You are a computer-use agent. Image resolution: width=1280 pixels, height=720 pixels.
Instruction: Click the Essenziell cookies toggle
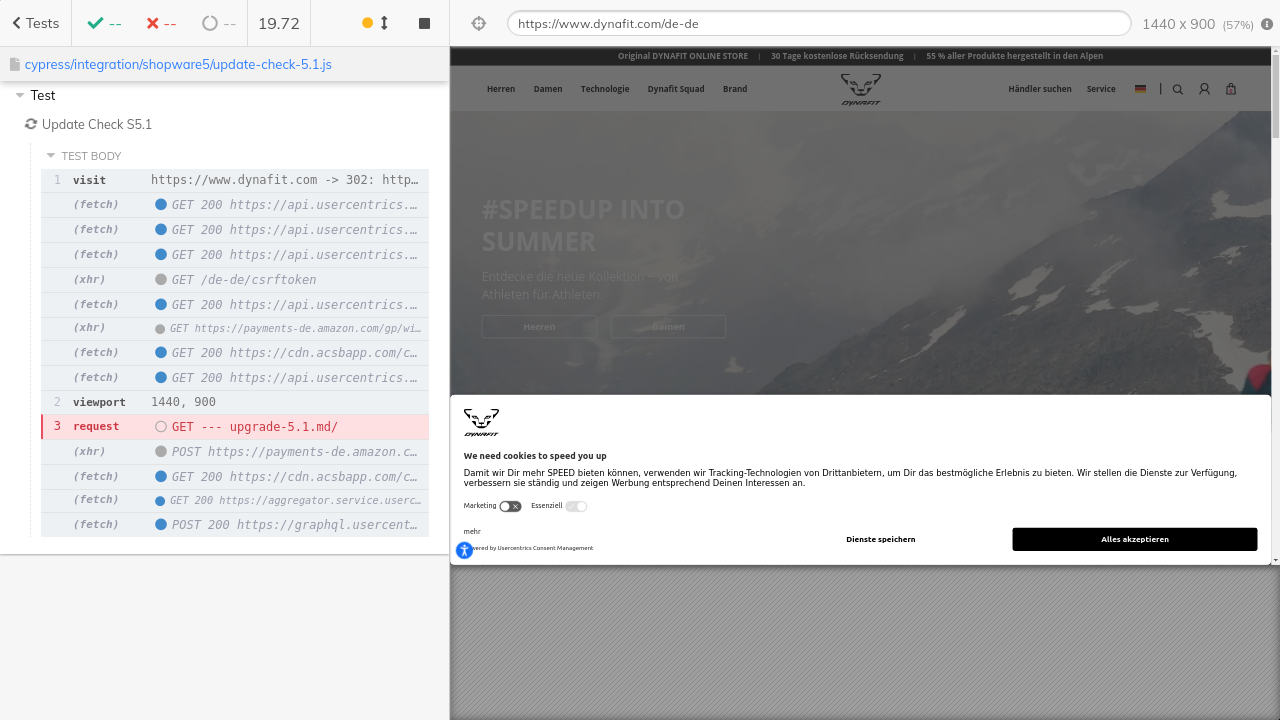[576, 506]
